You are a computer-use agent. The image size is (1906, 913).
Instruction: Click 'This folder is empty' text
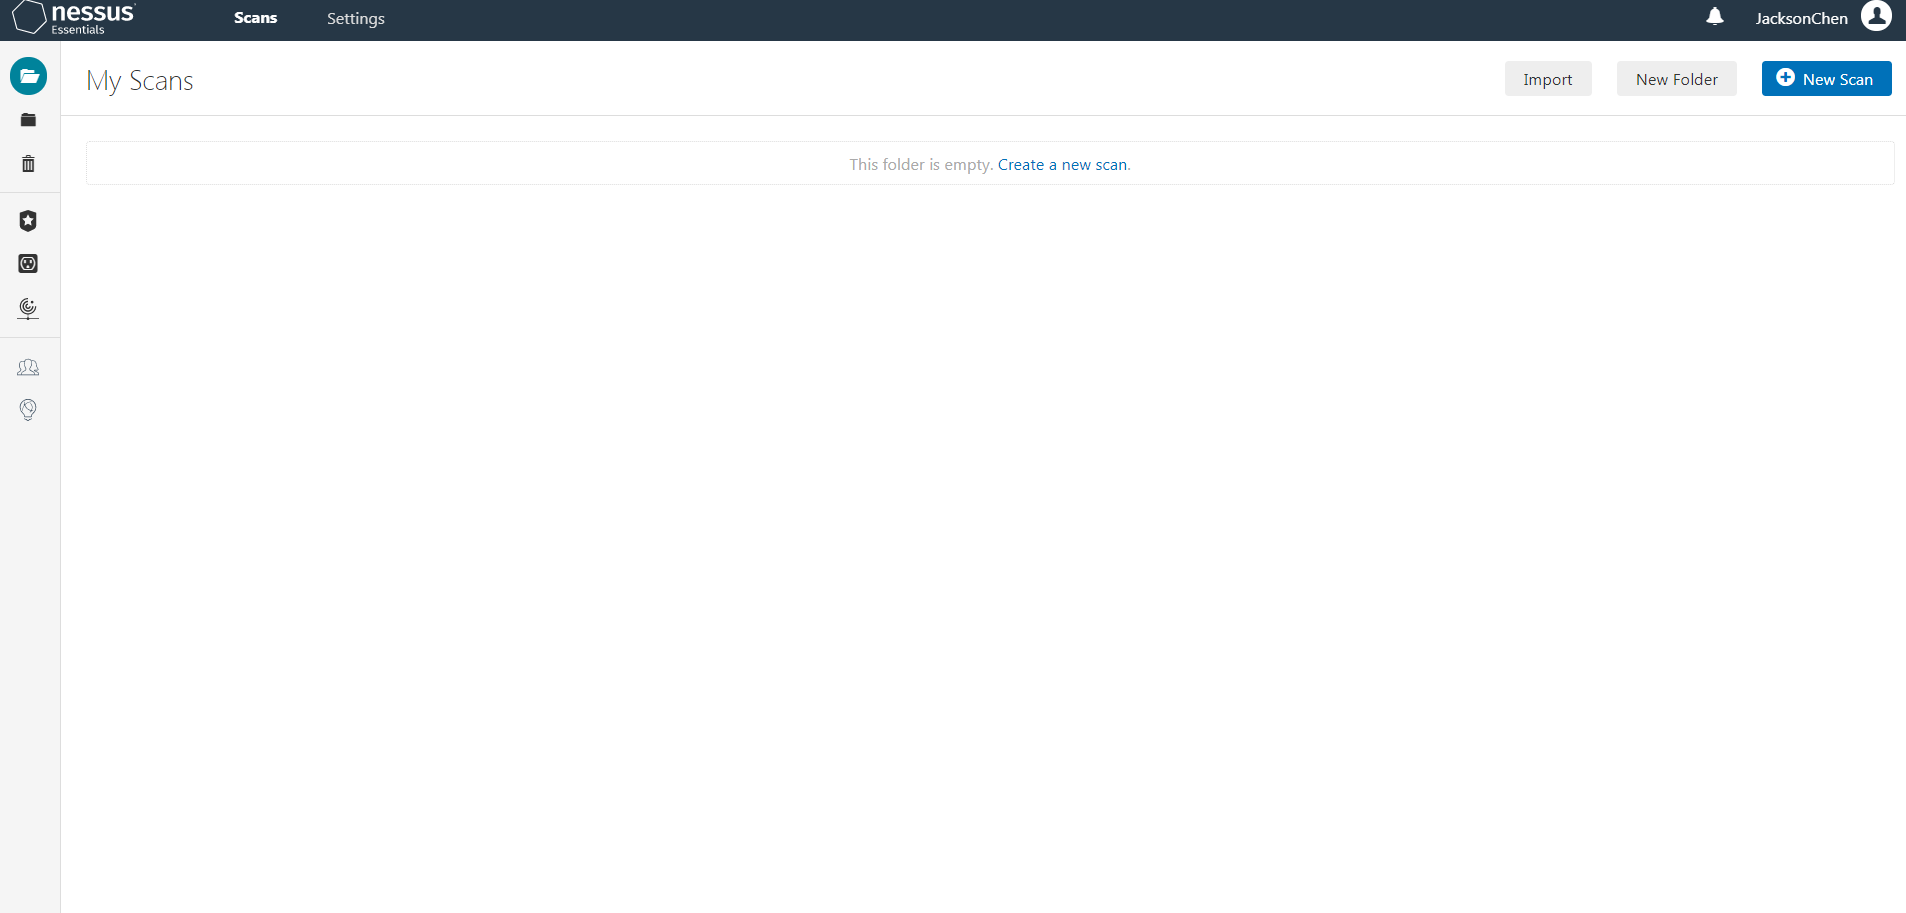tap(920, 165)
